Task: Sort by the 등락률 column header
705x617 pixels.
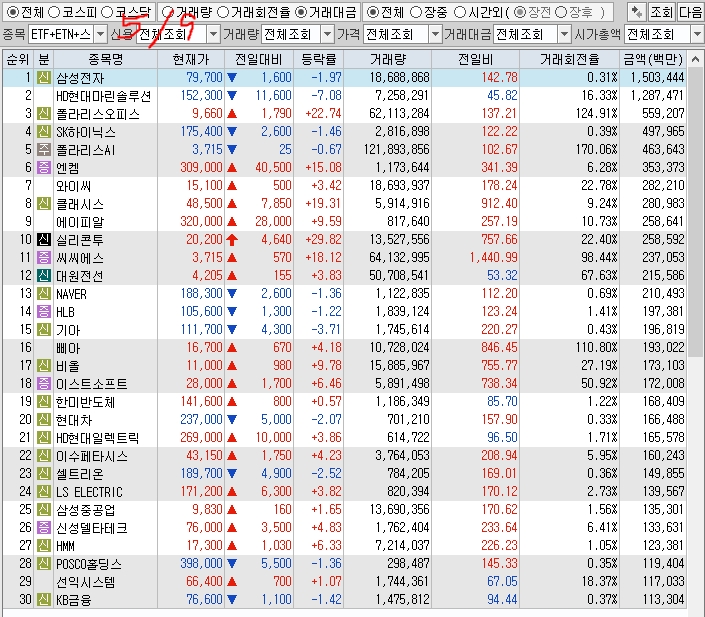Action: pyautogui.click(x=318, y=59)
